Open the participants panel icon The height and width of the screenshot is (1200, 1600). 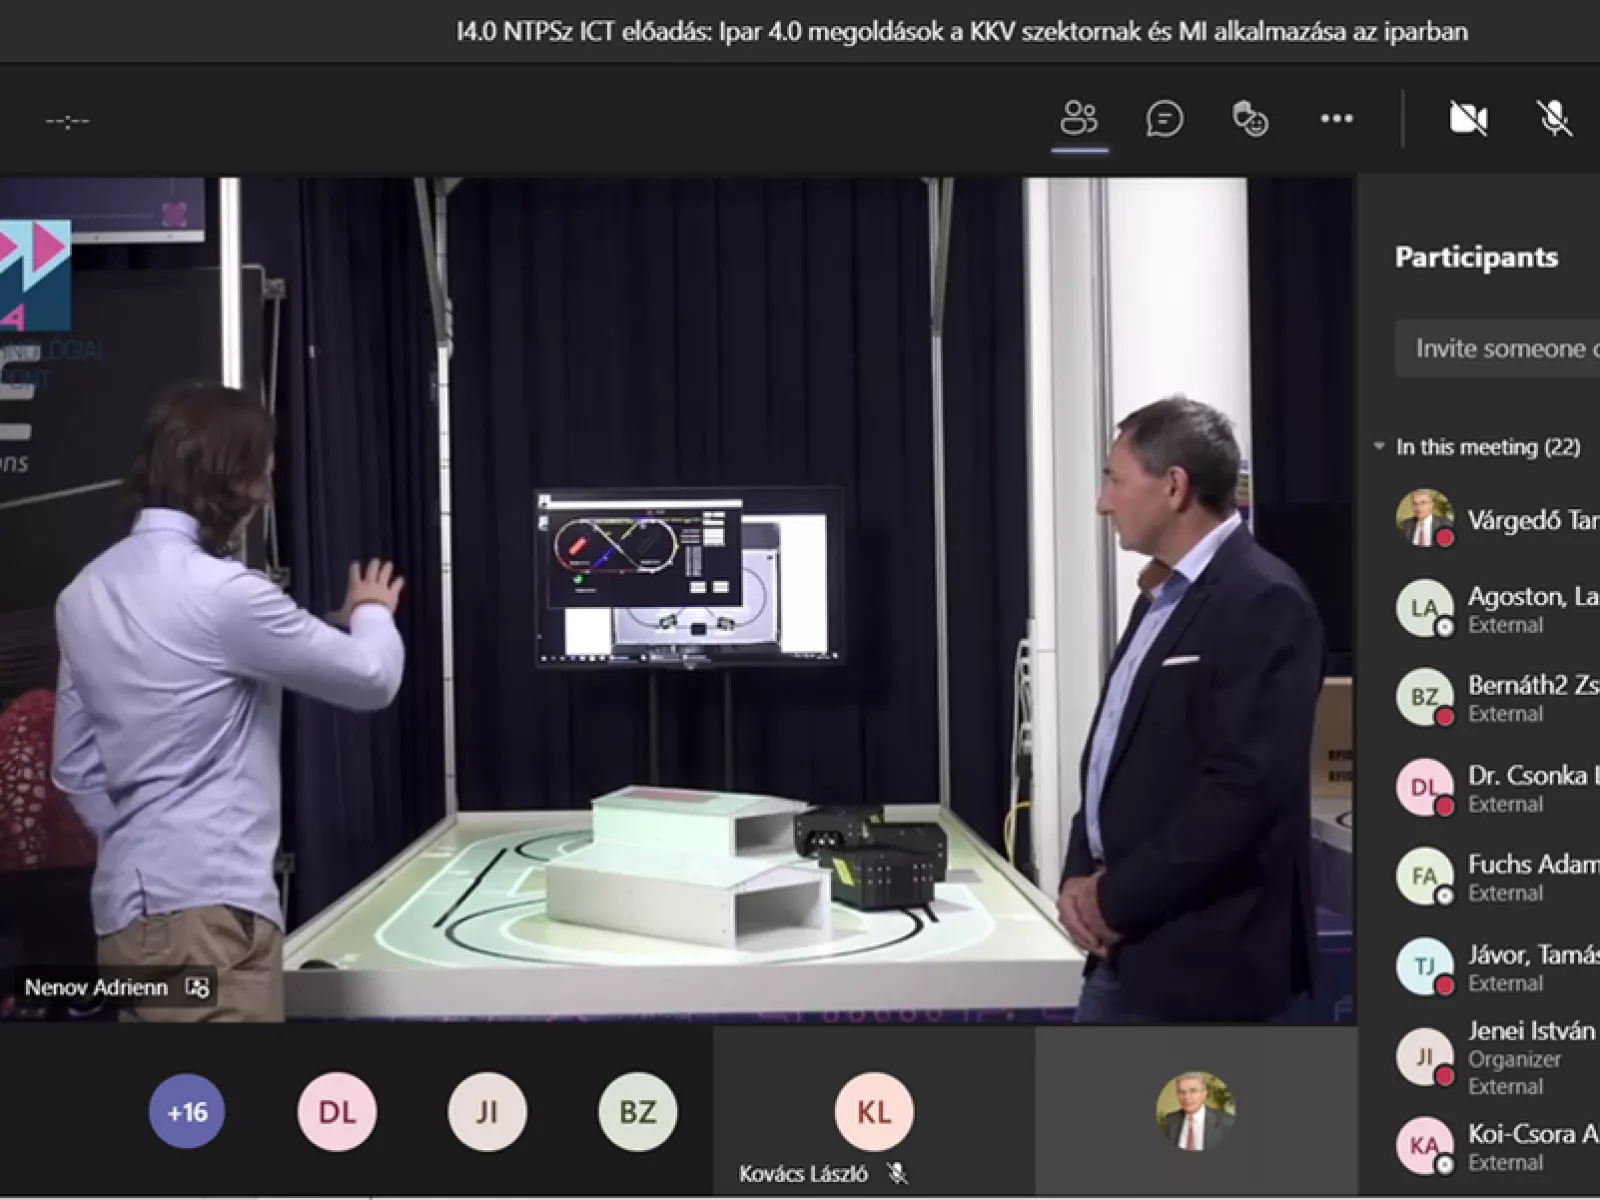pos(1079,119)
